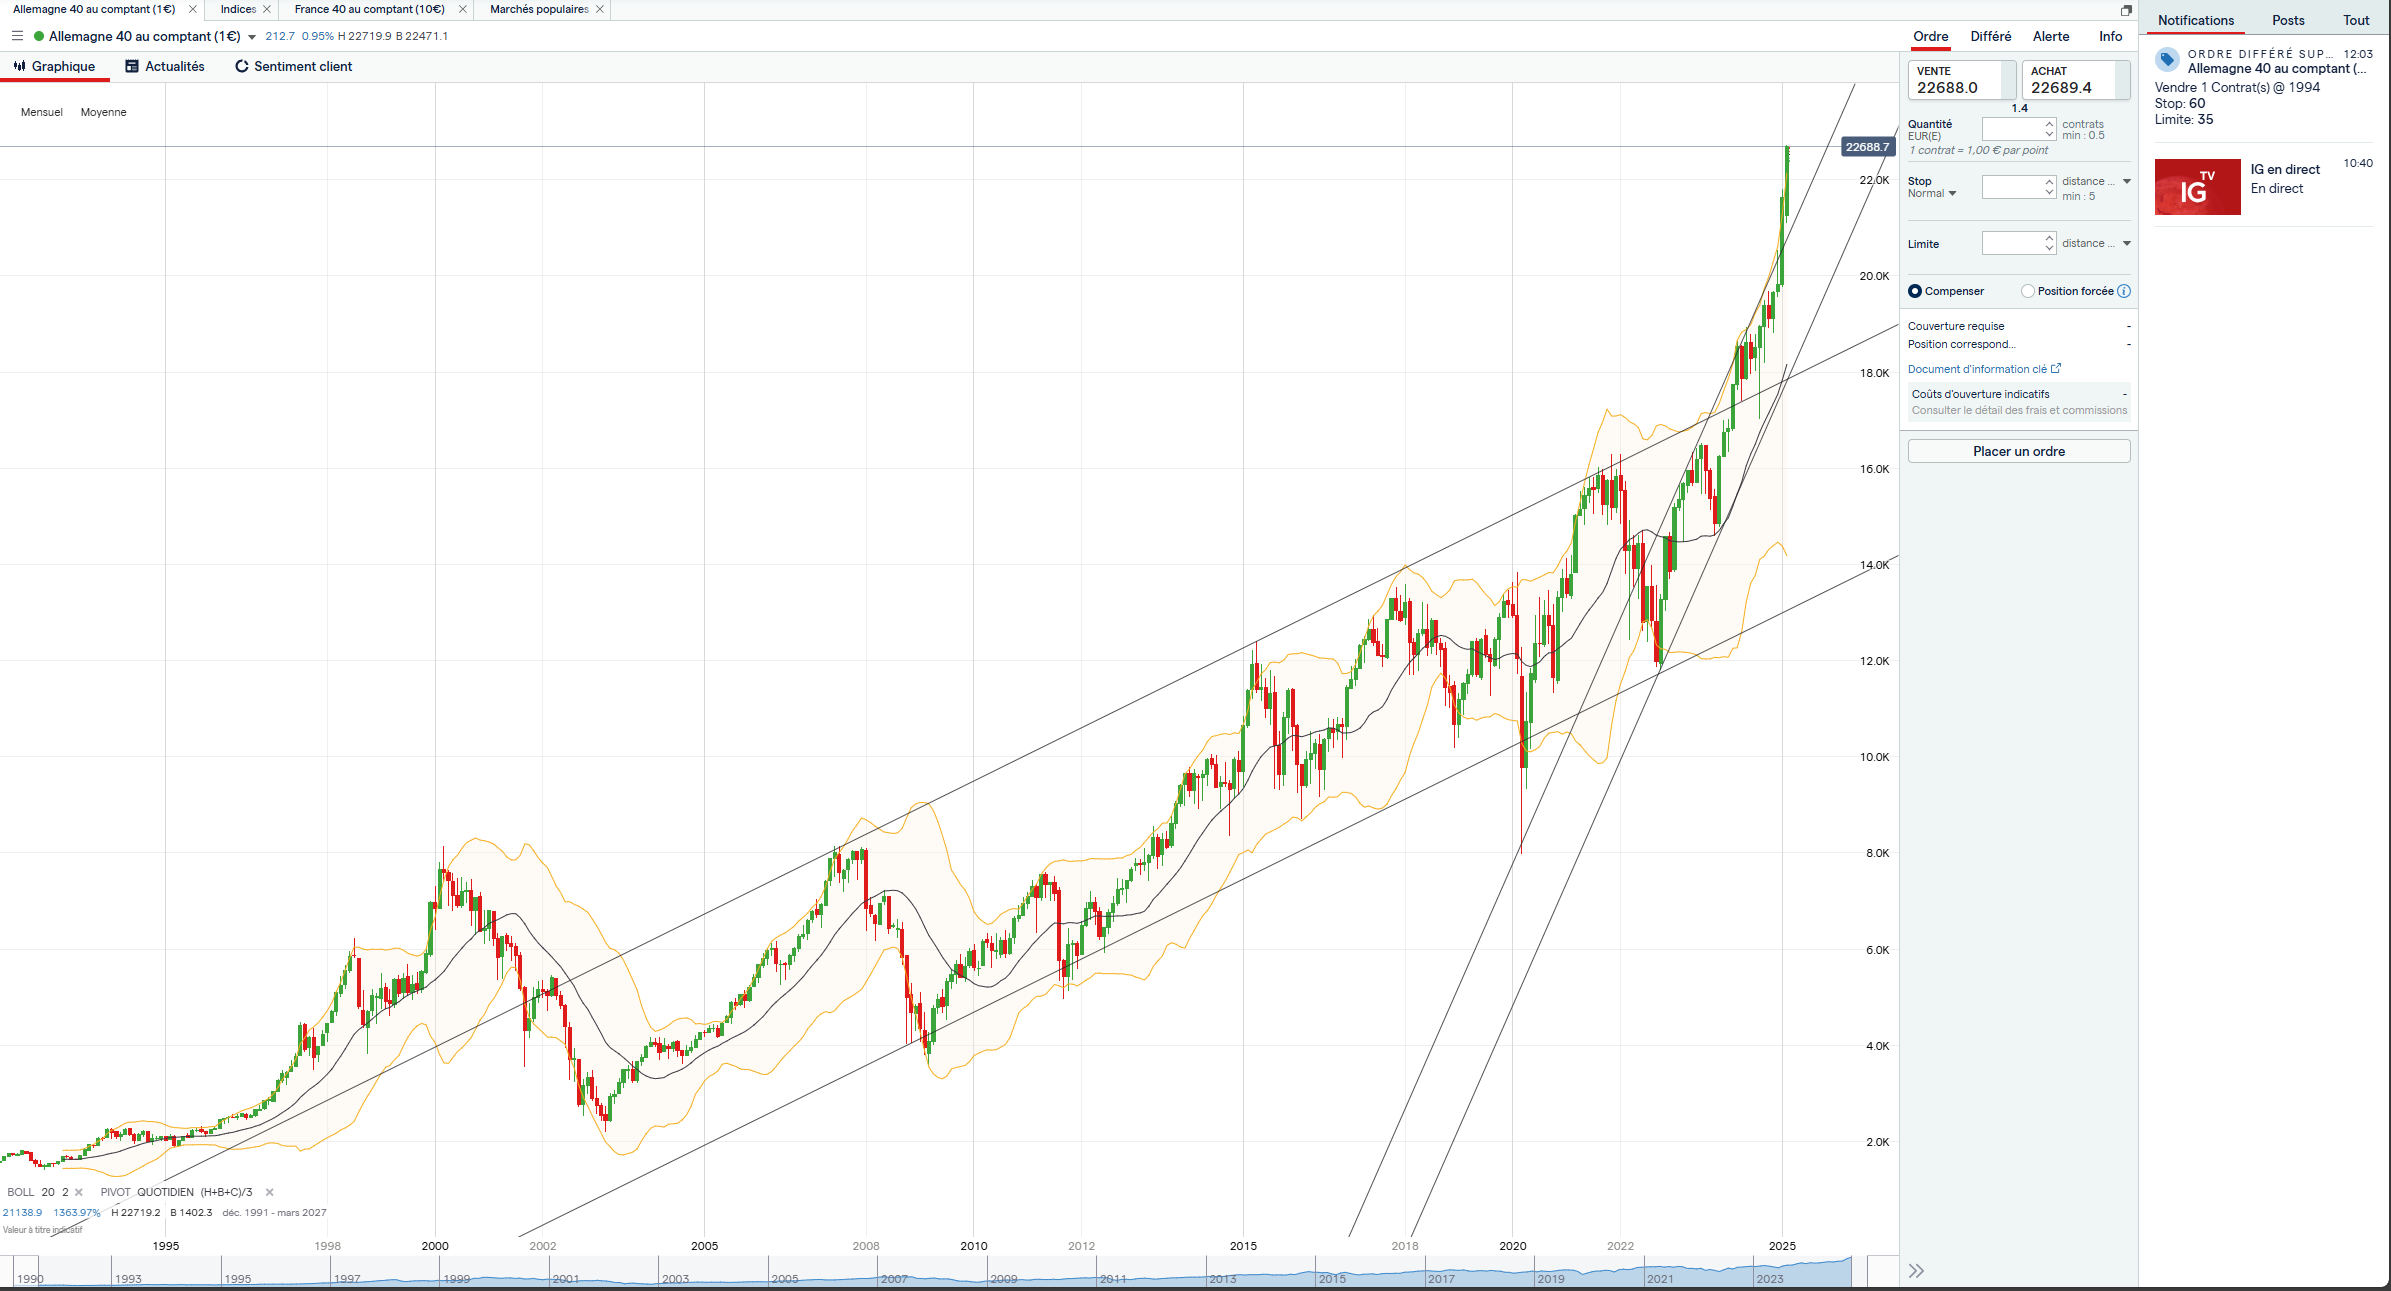Close the Indices tab
Image resolution: width=2391 pixels, height=1291 pixels.
coord(267,9)
